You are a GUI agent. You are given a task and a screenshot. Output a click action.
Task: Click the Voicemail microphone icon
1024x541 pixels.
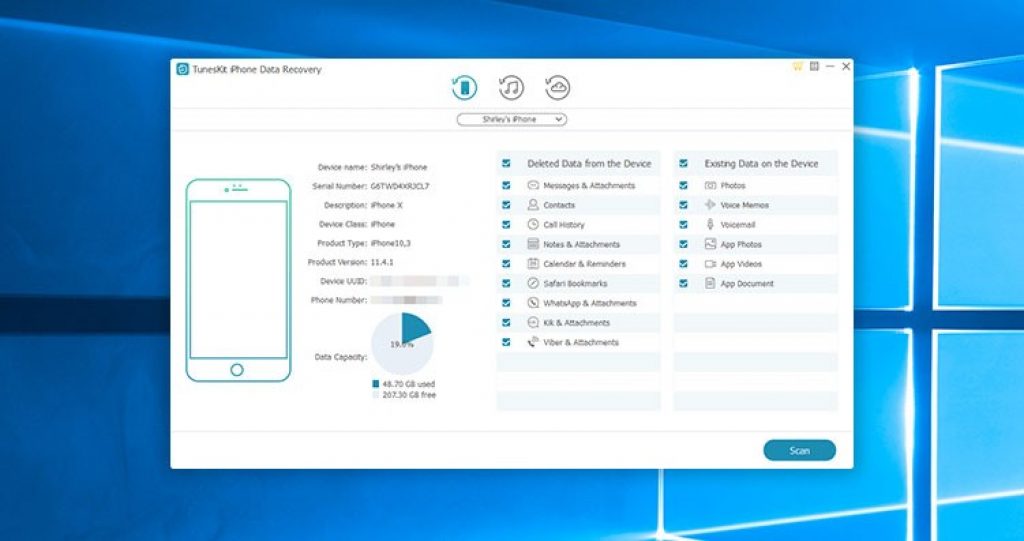[x=710, y=225]
